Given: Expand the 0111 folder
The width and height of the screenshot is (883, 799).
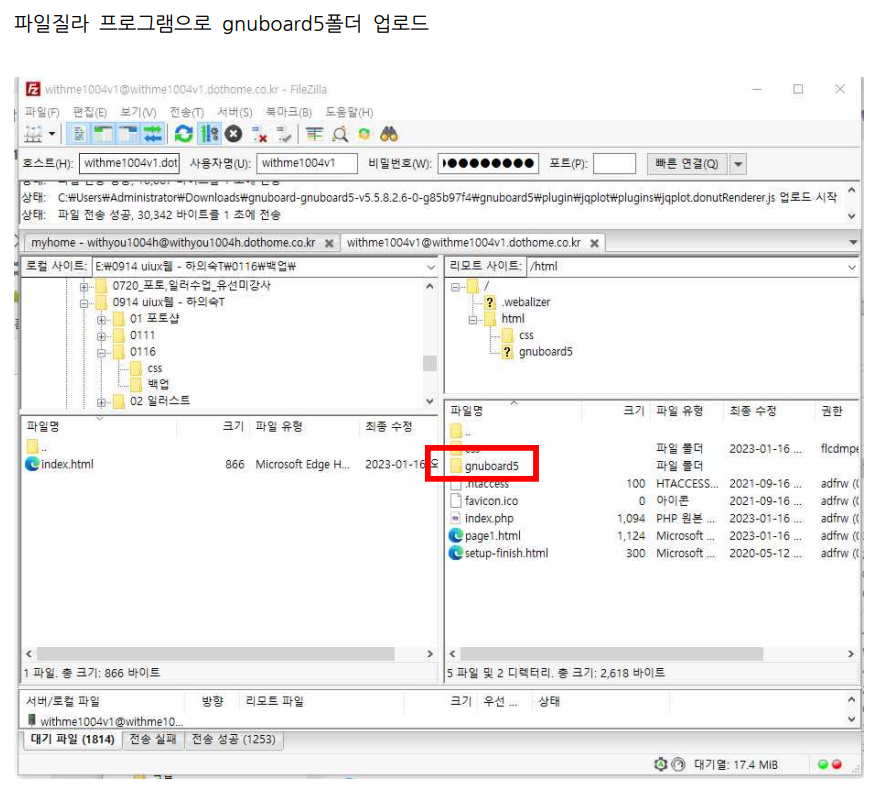Looking at the screenshot, I should point(101,336).
